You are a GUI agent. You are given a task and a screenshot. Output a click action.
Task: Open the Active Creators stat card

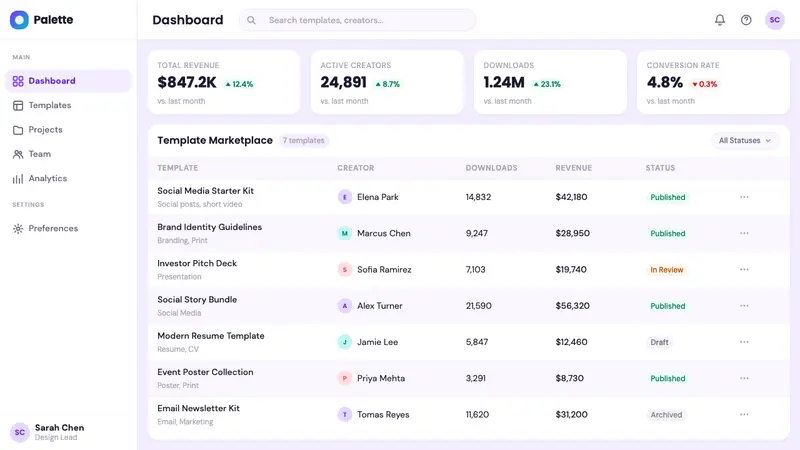(x=387, y=82)
